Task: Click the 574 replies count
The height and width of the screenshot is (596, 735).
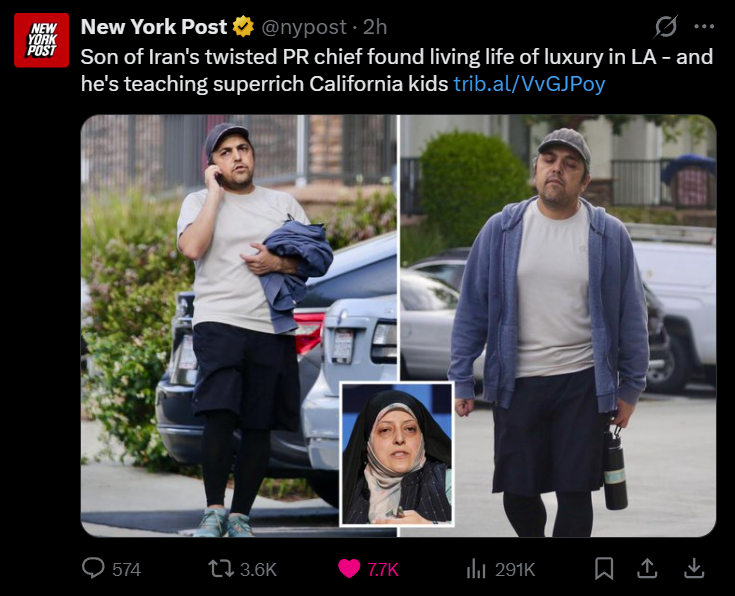Action: click(126, 569)
